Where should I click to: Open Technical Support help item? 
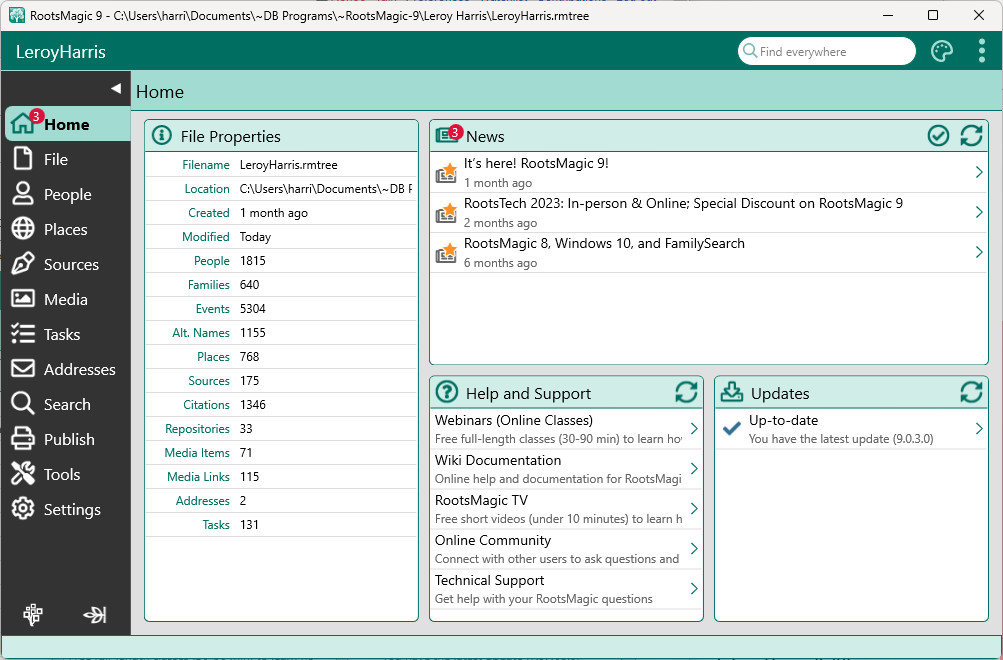point(490,581)
